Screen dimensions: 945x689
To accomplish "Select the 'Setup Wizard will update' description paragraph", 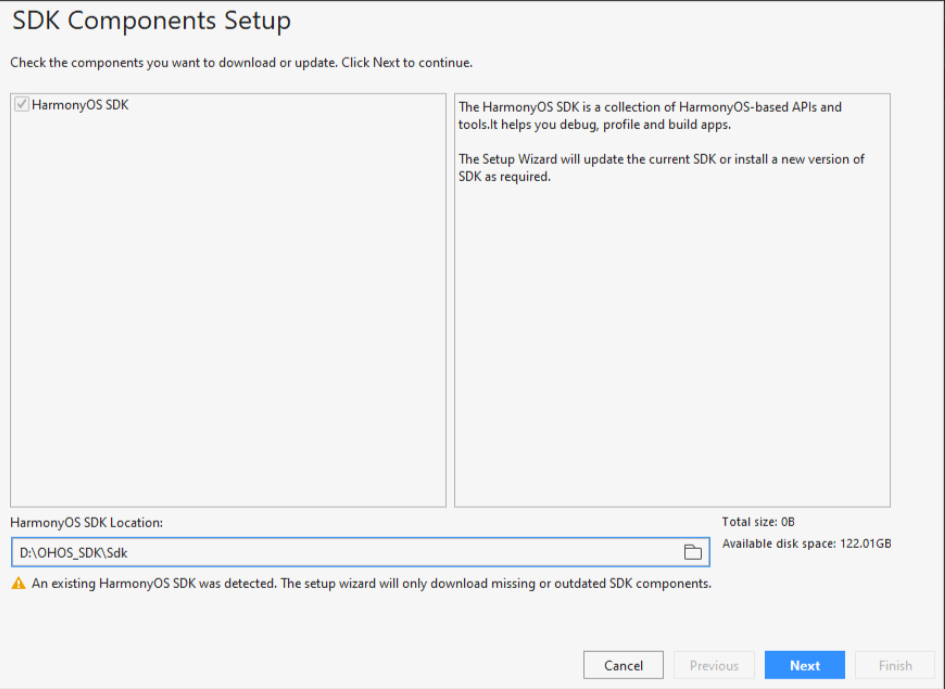I will point(661,168).
